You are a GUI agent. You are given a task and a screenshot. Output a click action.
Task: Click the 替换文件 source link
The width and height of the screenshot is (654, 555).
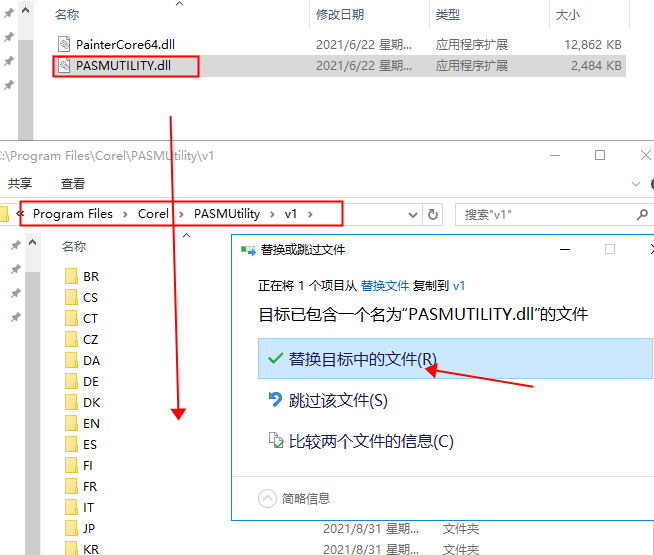[x=385, y=286]
